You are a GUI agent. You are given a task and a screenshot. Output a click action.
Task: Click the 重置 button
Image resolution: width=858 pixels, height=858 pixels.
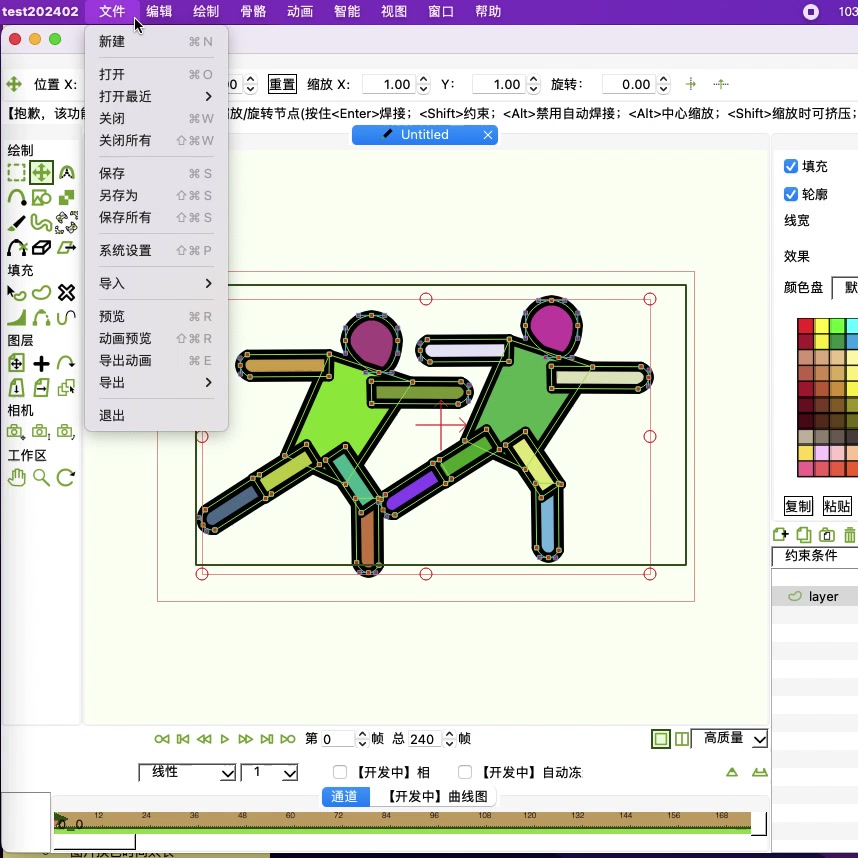282,85
